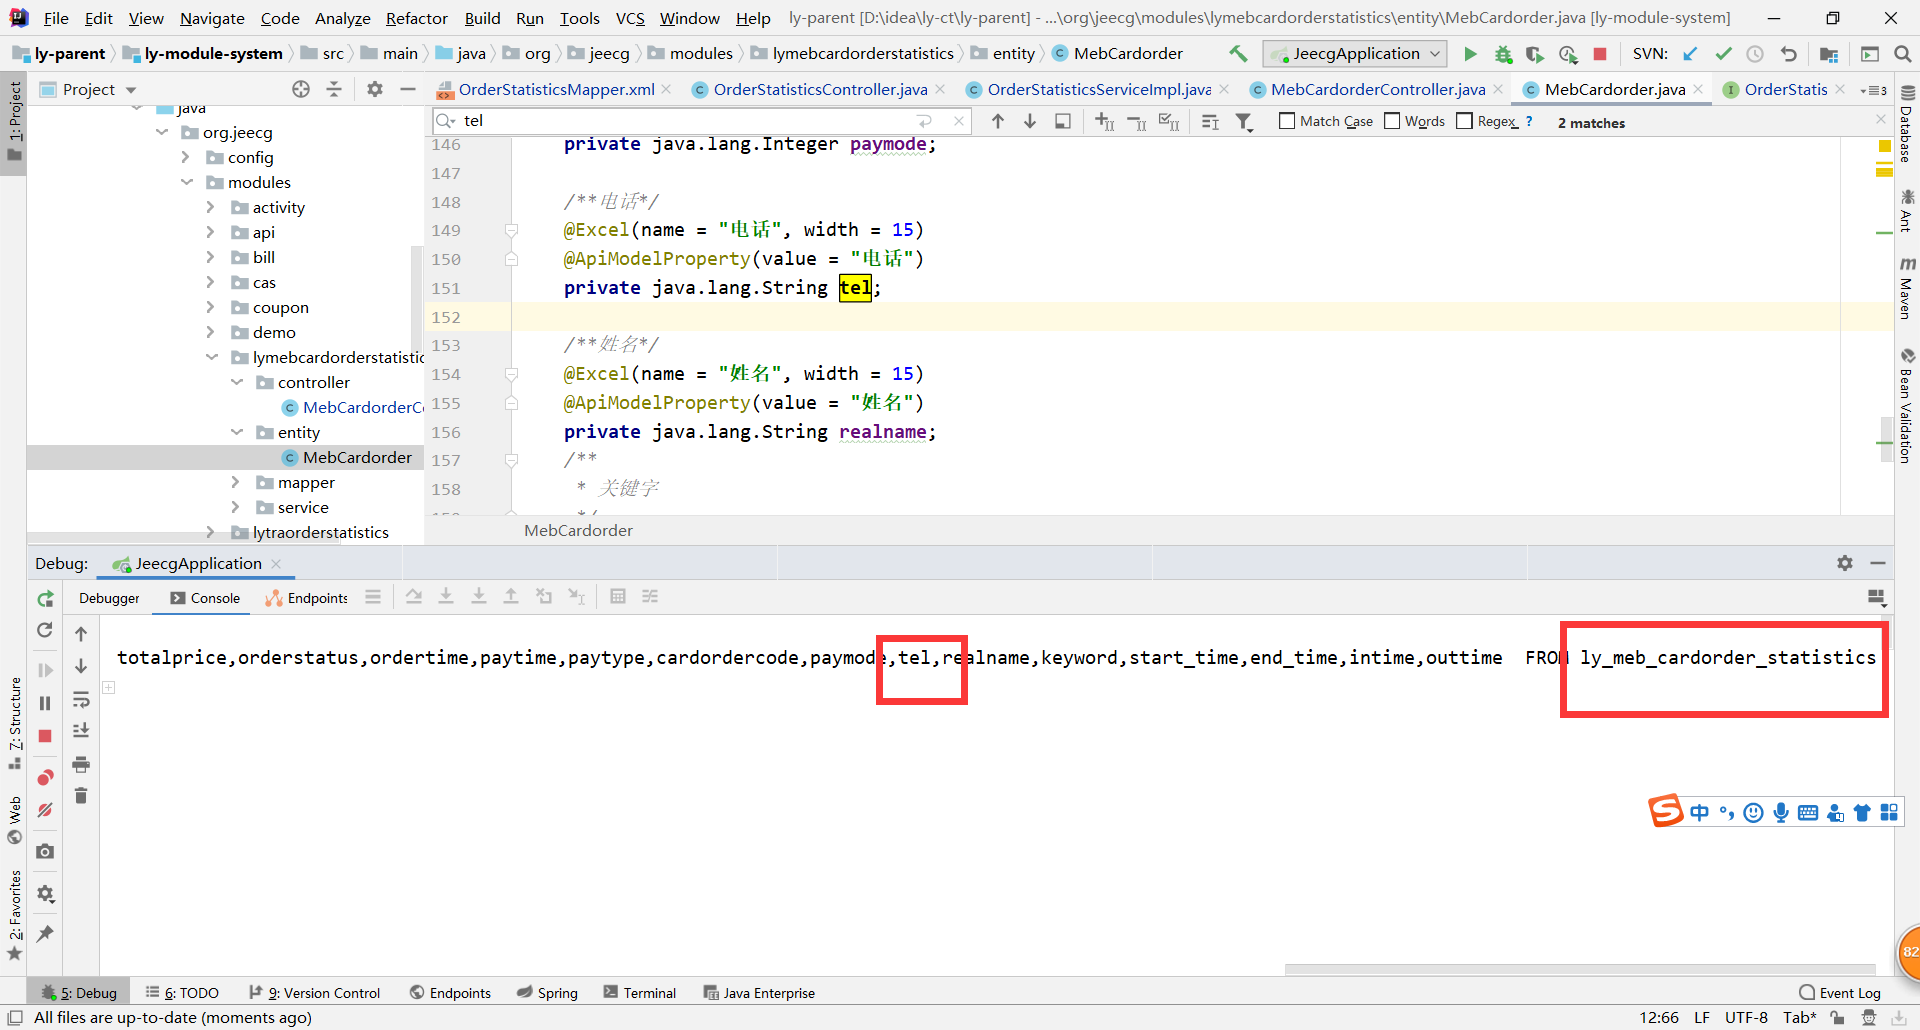Screen dimensions: 1920x1030
Task: Open Event Log in the status bar
Action: [x=1840, y=993]
